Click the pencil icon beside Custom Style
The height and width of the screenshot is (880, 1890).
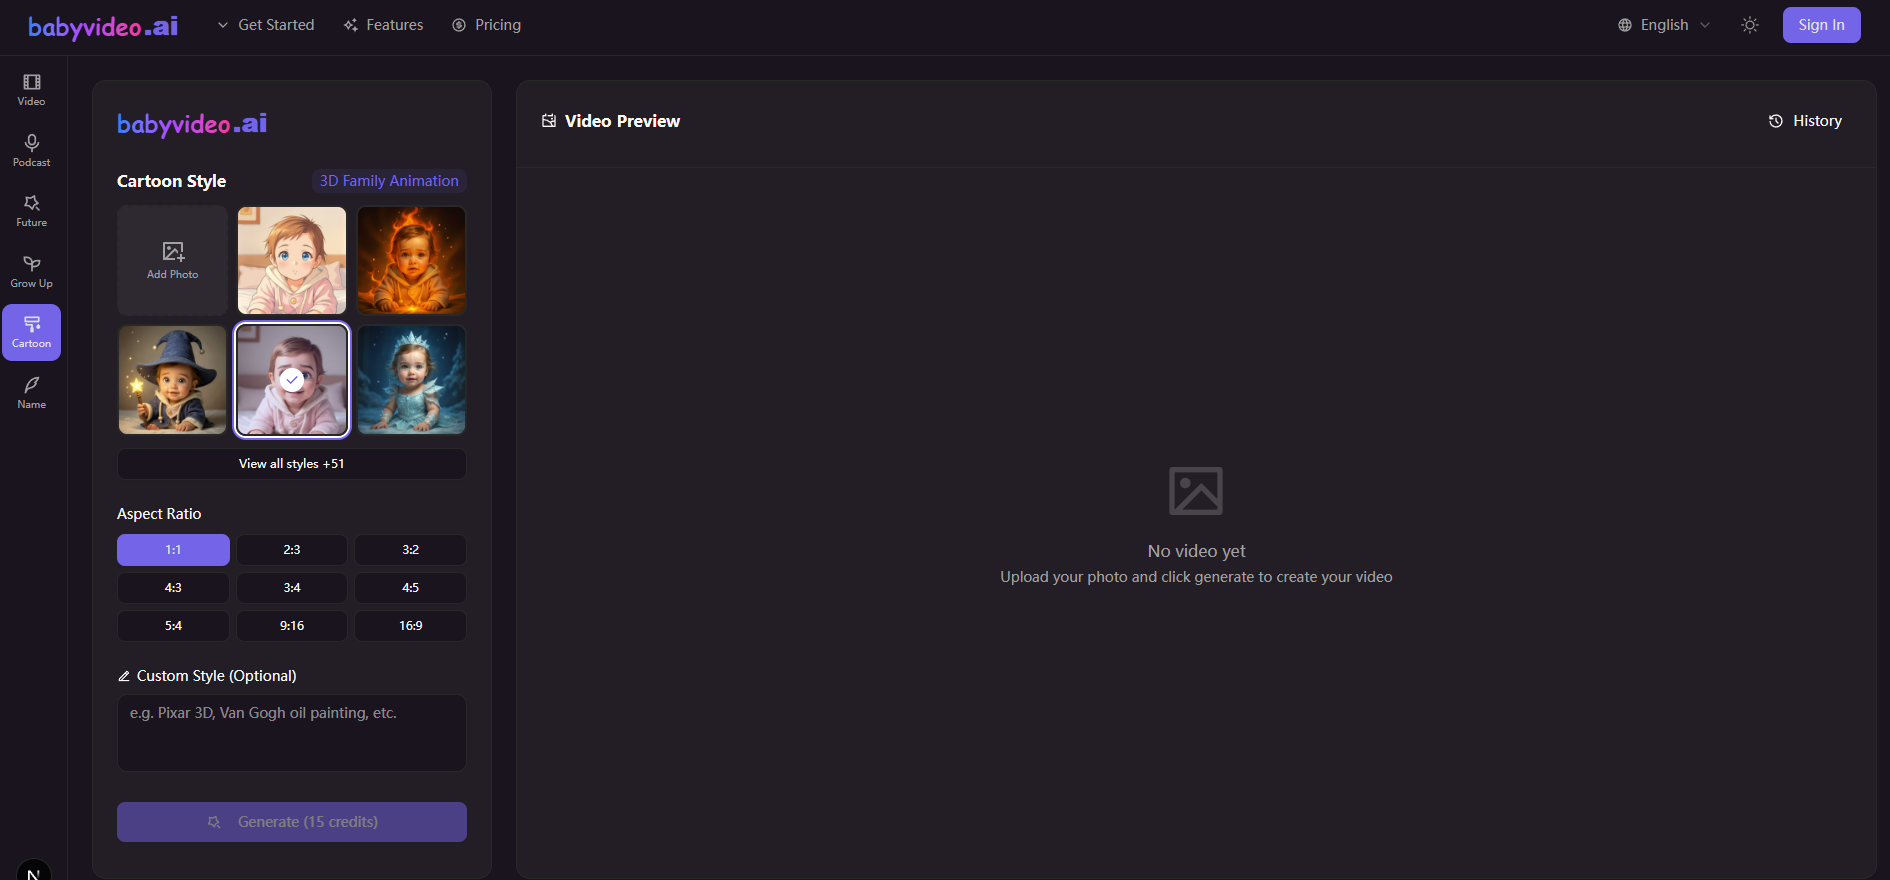(124, 676)
